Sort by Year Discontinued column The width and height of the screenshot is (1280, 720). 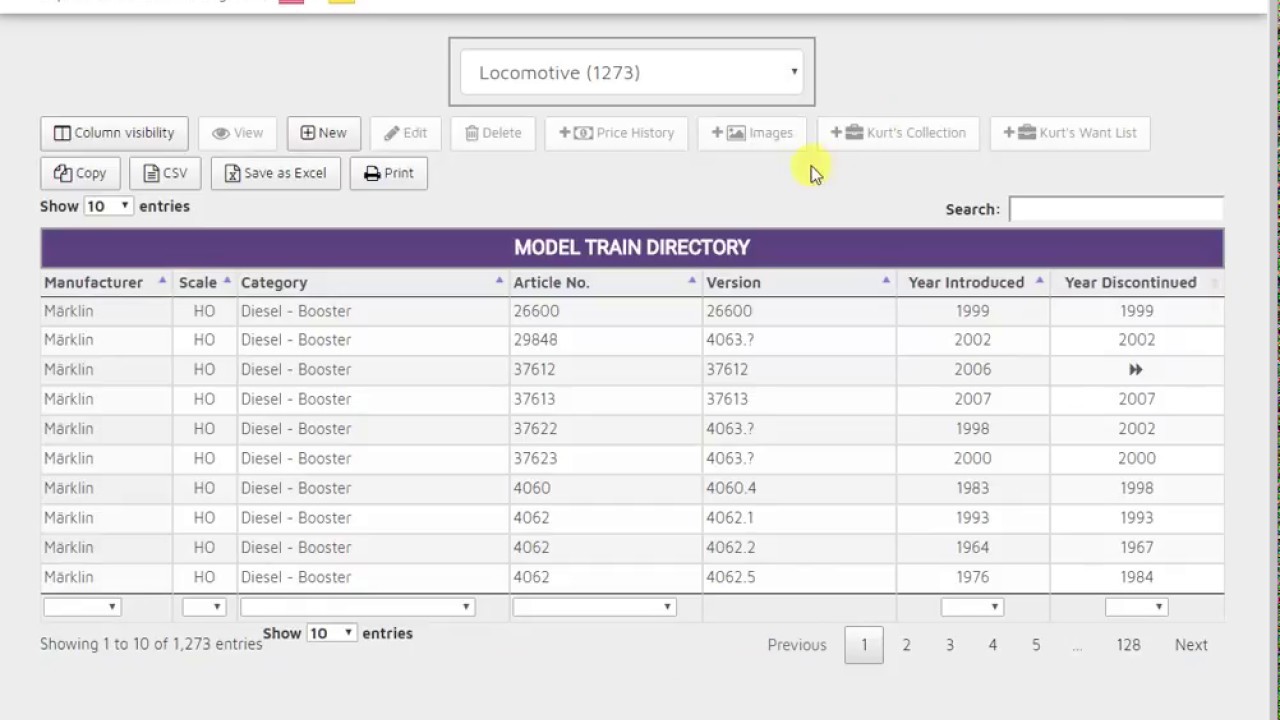1137,282
